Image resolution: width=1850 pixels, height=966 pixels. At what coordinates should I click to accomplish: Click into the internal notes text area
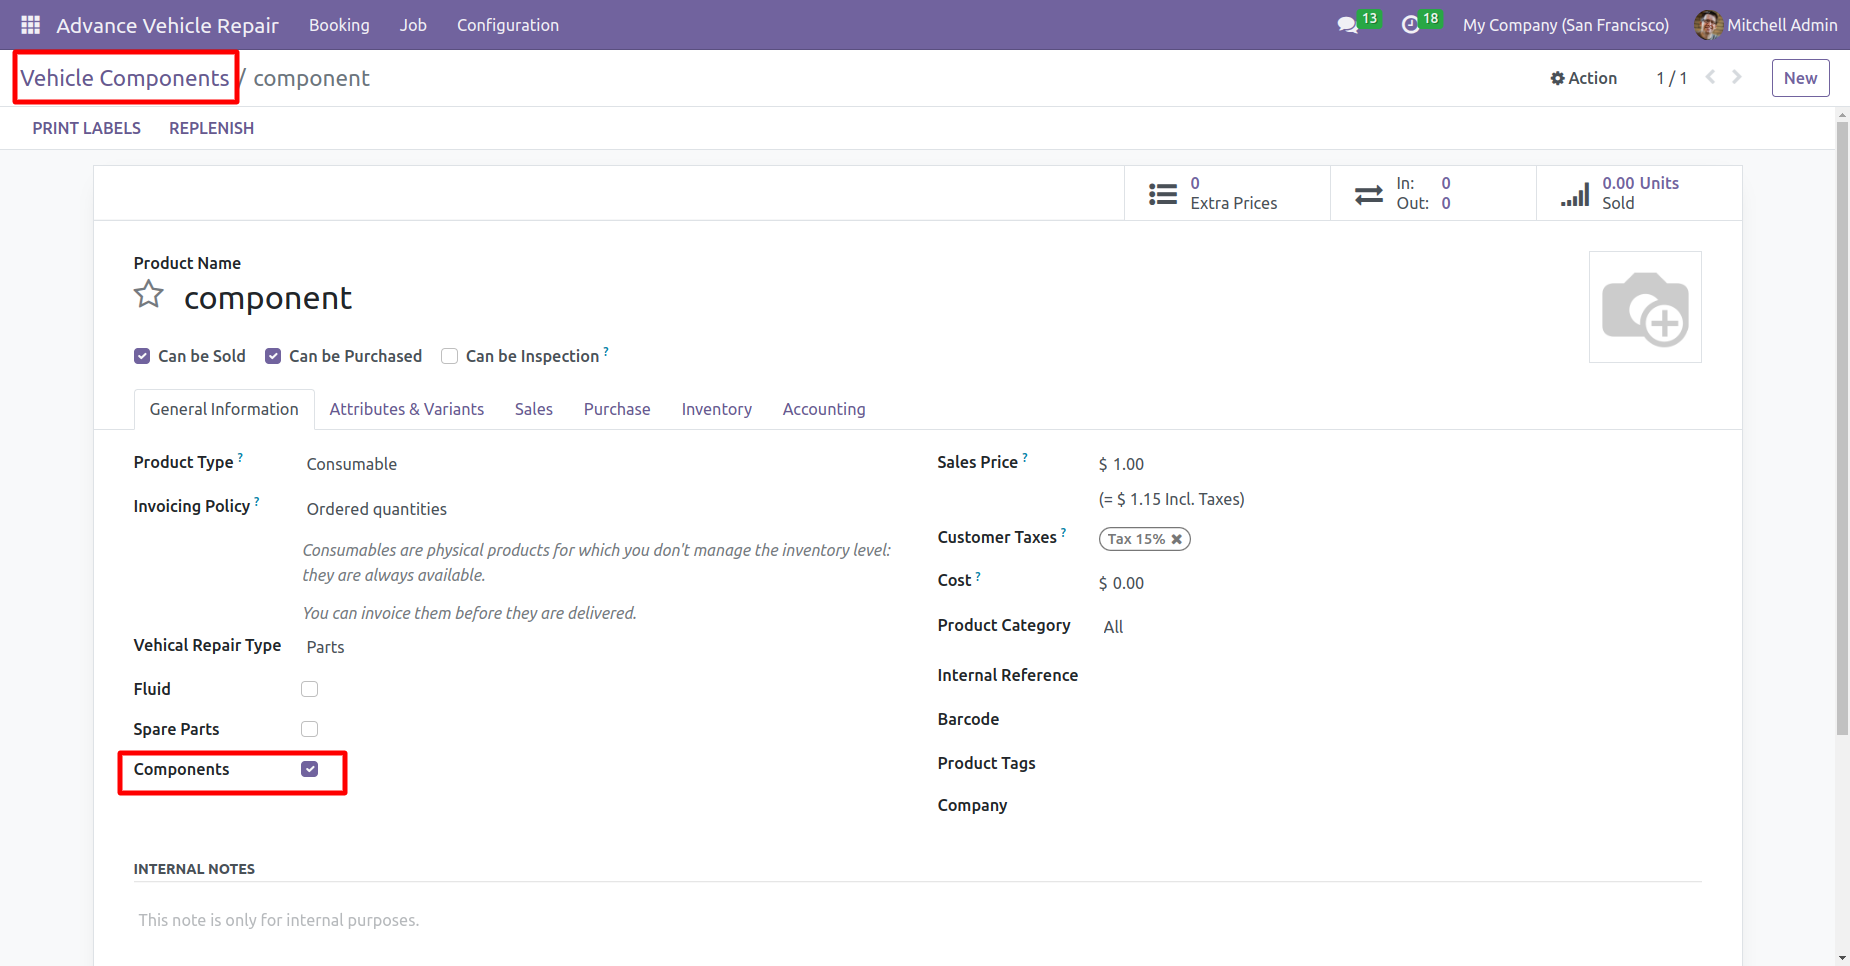[917, 920]
